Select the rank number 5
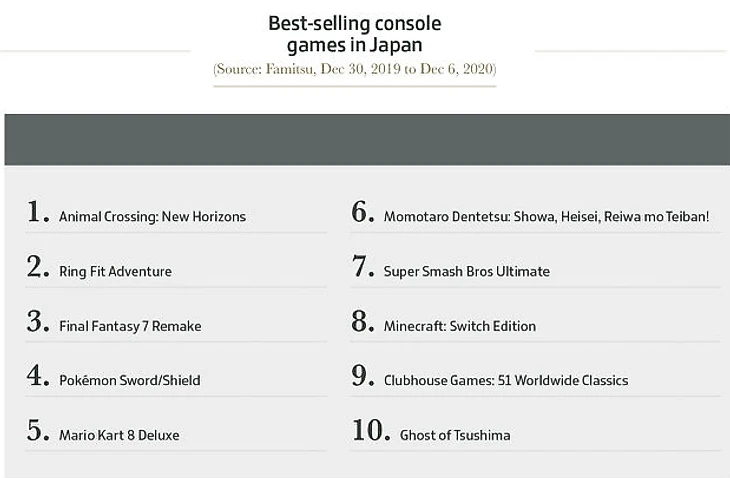The height and width of the screenshot is (478, 730). [38, 431]
